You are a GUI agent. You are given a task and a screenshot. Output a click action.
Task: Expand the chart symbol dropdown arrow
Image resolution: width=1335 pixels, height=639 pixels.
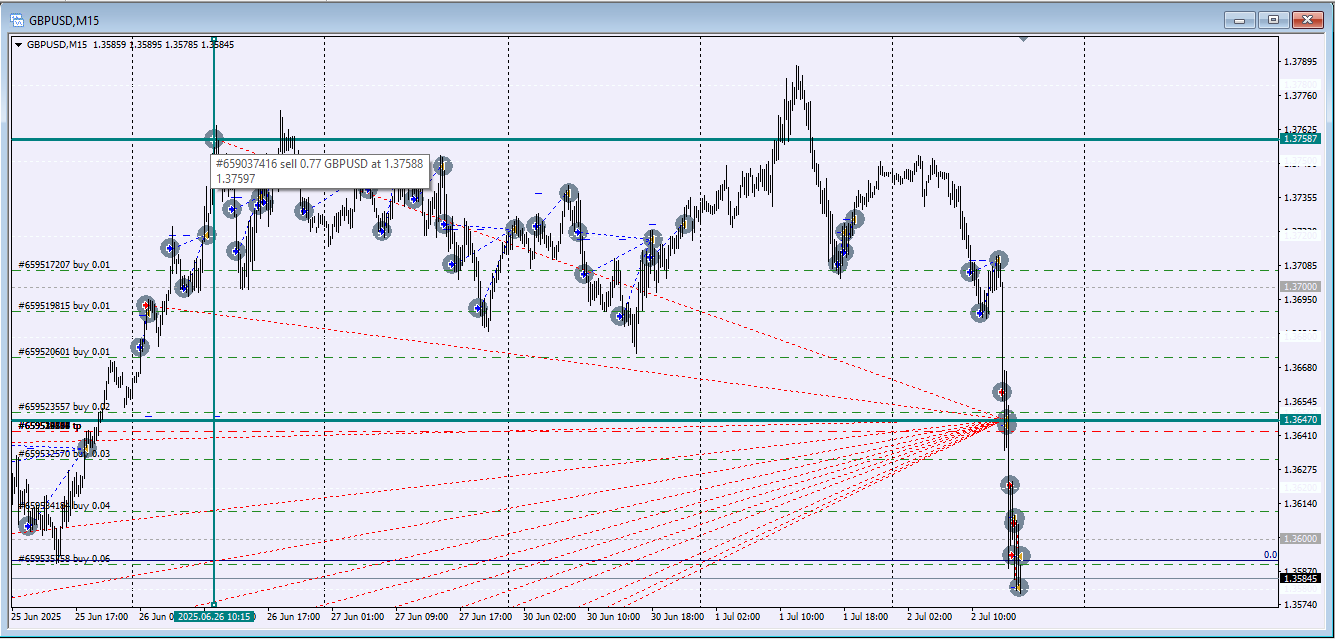click(x=18, y=45)
